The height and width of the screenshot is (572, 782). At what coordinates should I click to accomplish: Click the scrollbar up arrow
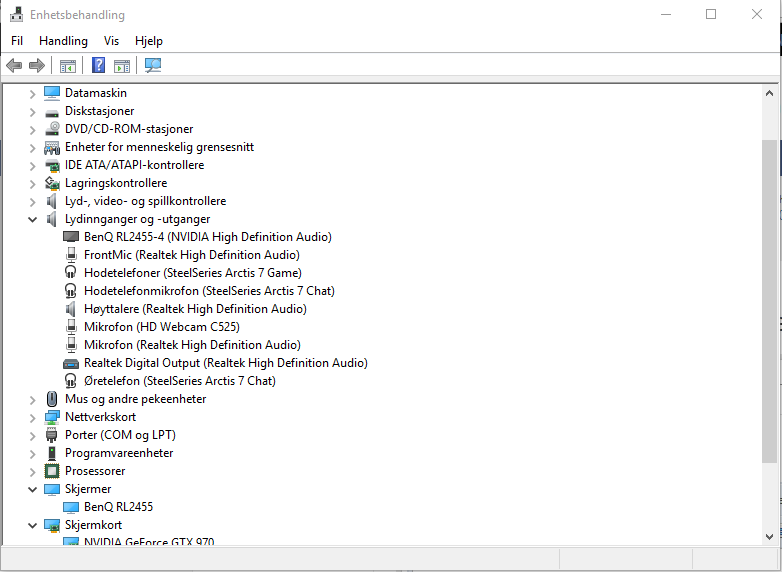click(x=769, y=93)
